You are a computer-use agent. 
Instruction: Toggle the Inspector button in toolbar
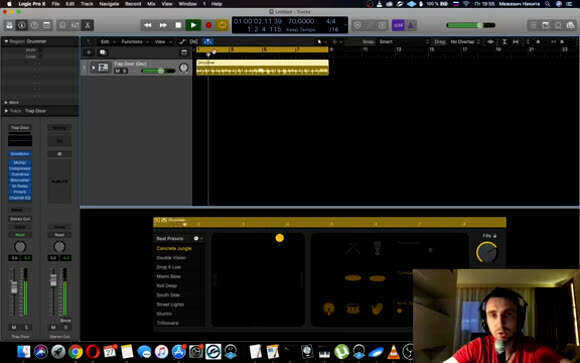pyautogui.click(x=22, y=25)
